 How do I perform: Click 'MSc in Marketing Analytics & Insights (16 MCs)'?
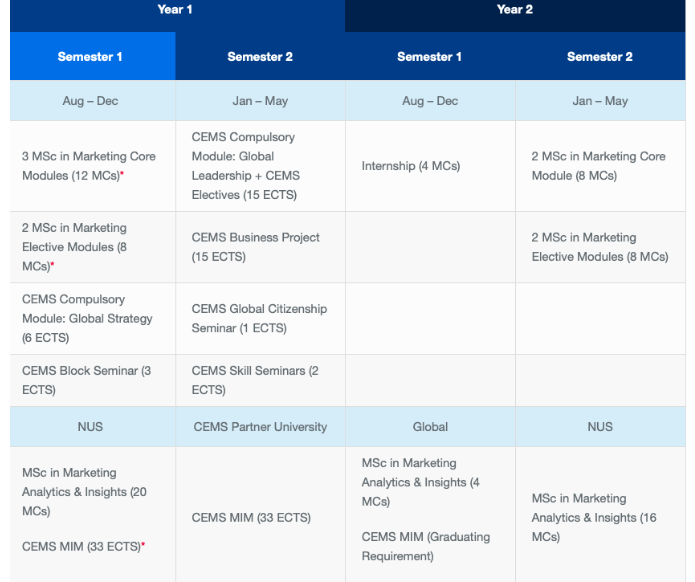(x=594, y=517)
